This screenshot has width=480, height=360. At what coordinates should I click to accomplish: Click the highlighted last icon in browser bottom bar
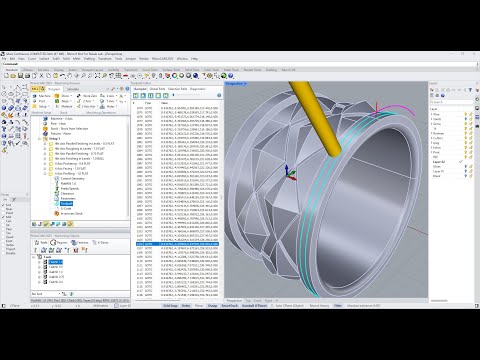(70, 224)
